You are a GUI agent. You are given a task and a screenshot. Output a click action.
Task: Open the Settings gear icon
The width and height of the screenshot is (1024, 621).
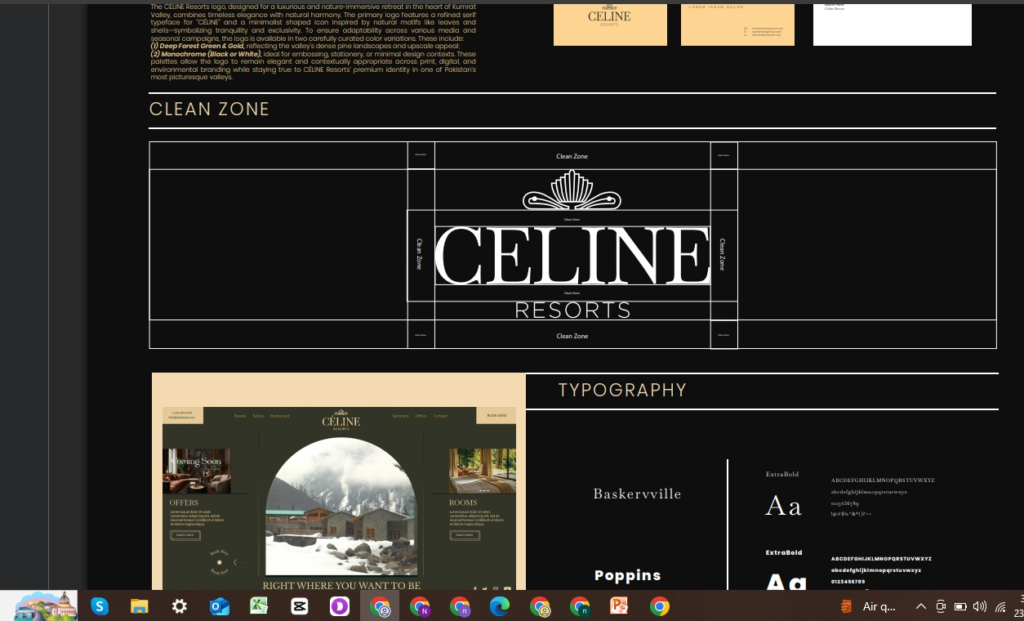(179, 606)
